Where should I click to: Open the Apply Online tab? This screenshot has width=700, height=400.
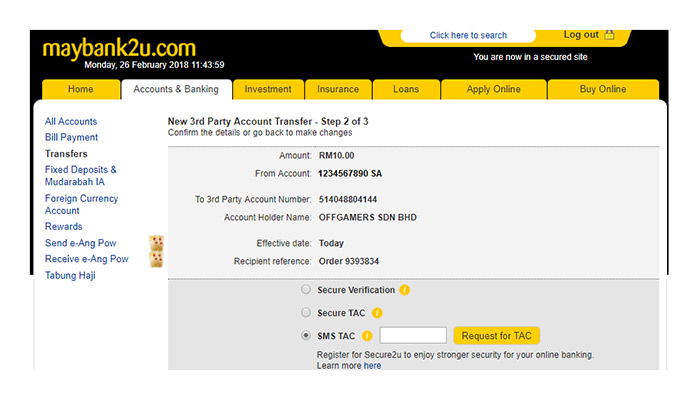click(x=494, y=89)
